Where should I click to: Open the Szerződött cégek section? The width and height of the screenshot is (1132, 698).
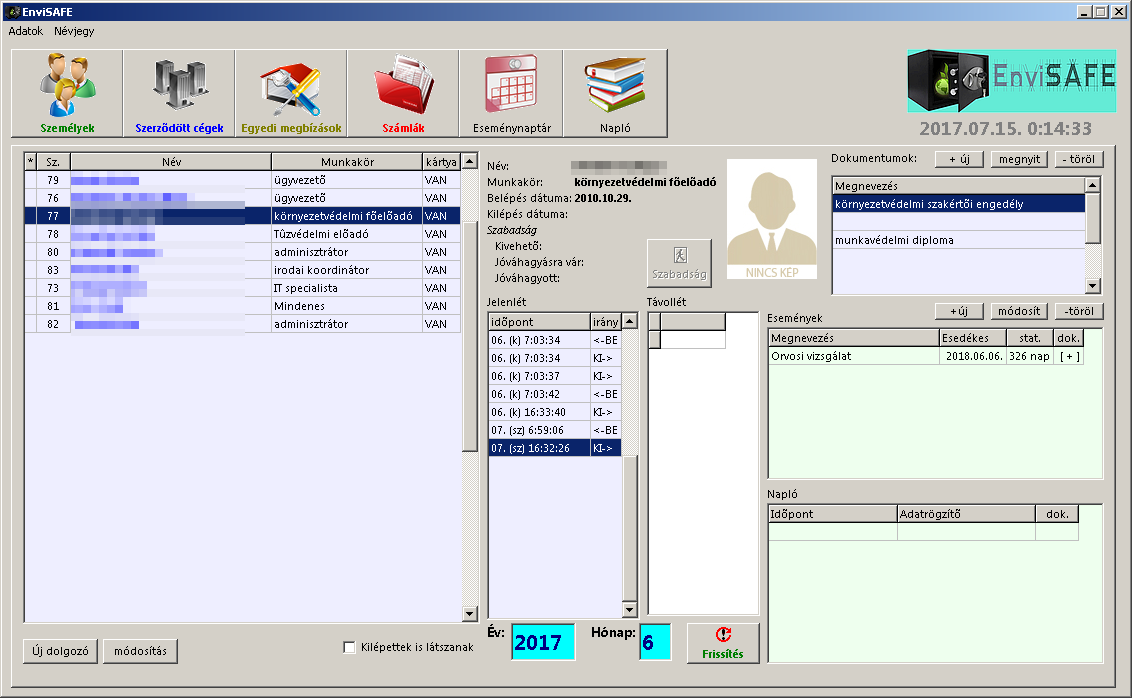point(179,94)
